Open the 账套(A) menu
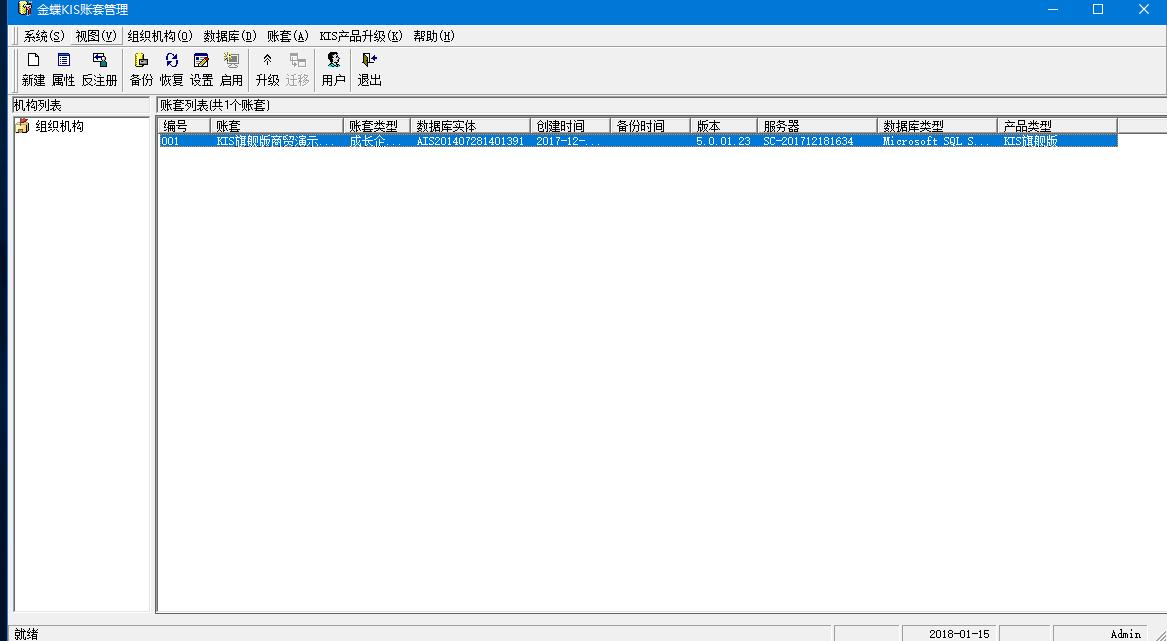1167x641 pixels. click(288, 36)
